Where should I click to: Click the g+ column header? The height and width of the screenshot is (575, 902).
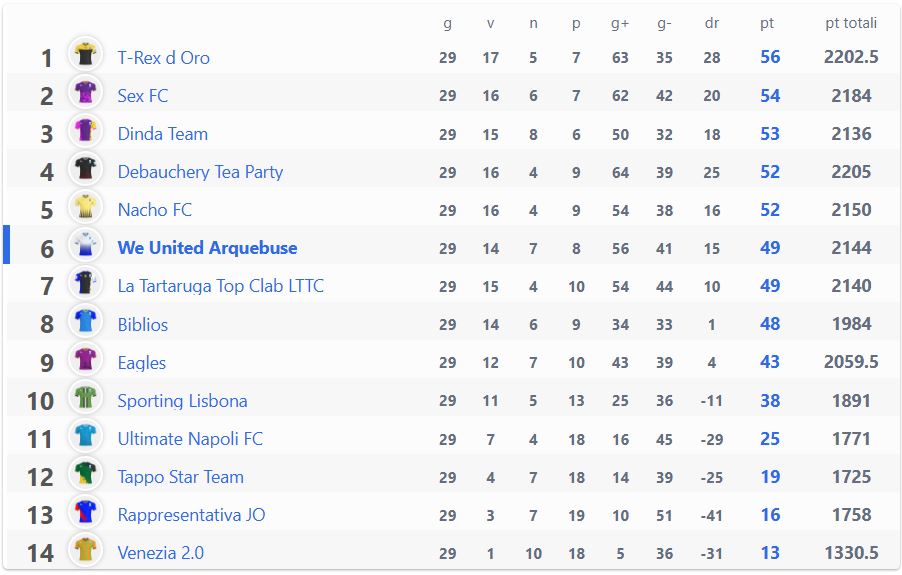tap(620, 24)
